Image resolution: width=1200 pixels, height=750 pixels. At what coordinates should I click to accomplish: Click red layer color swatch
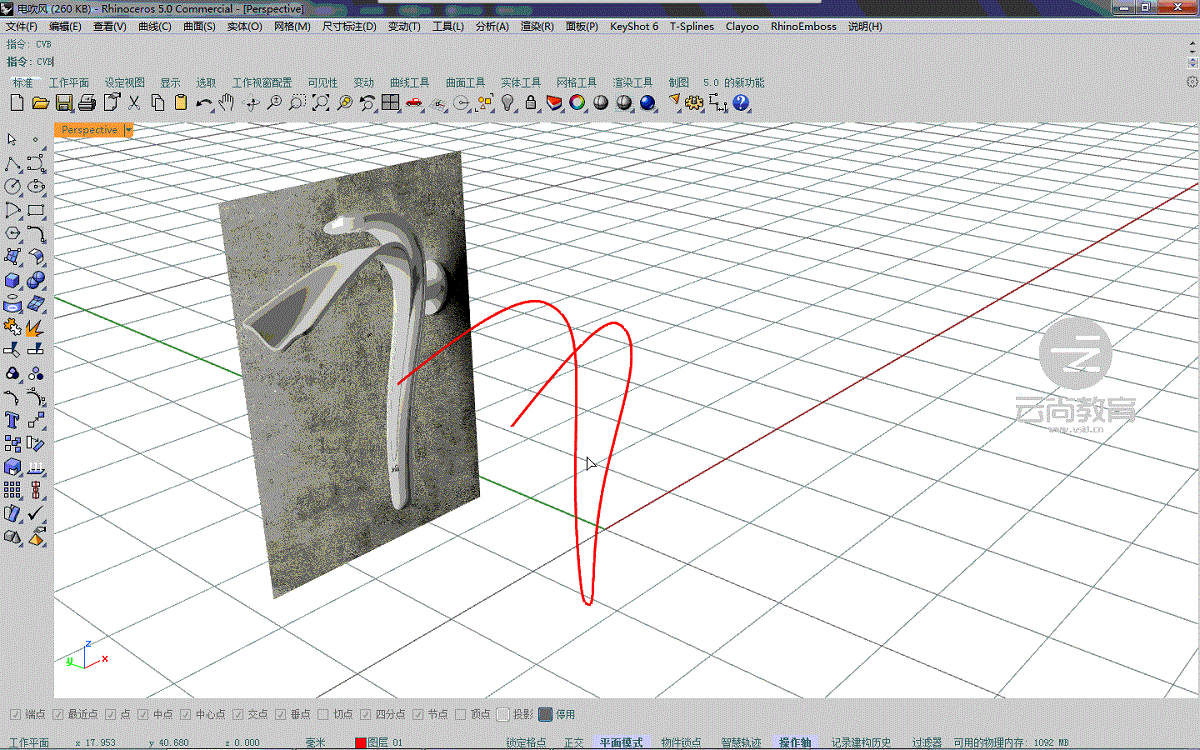(360, 743)
